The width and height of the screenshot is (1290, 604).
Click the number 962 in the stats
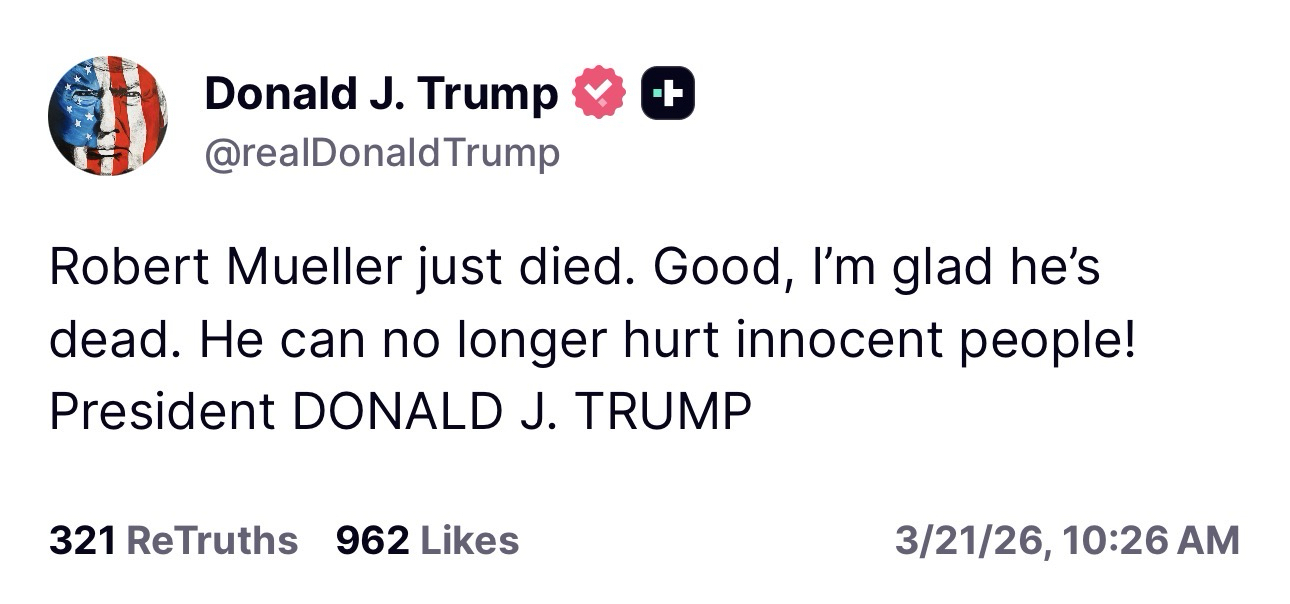click(372, 540)
